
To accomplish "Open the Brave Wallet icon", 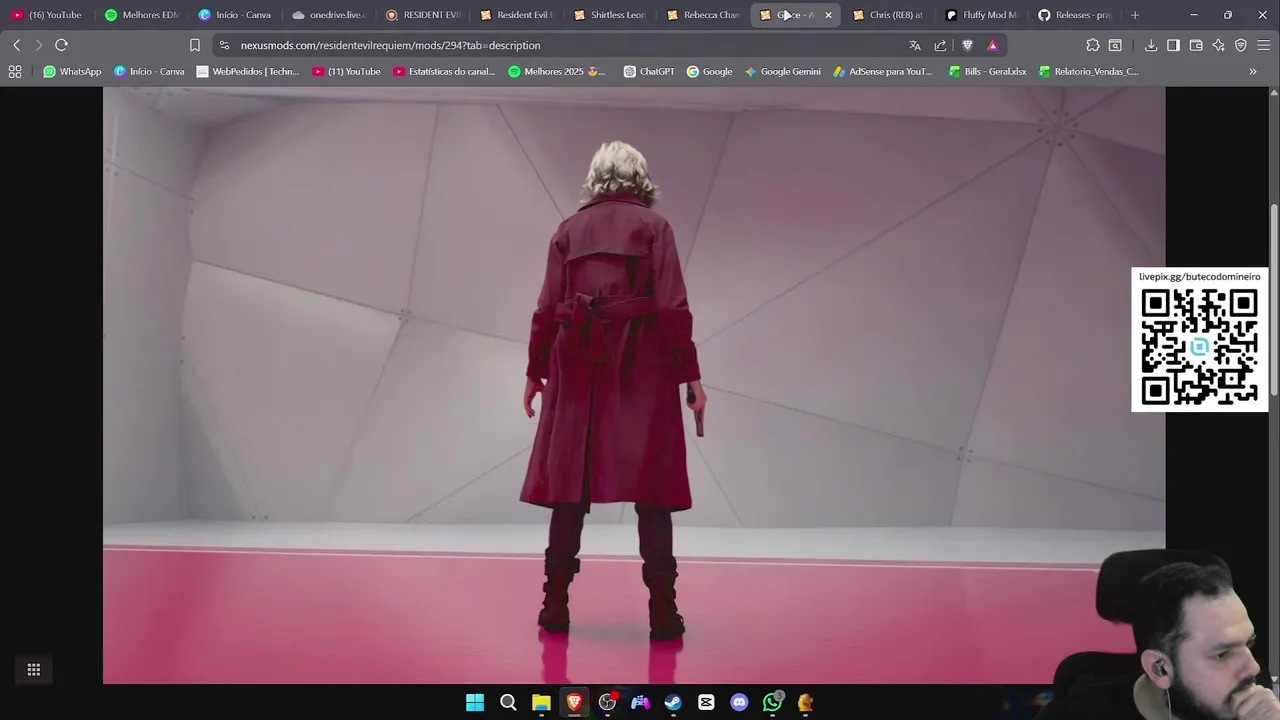I will coord(1196,45).
